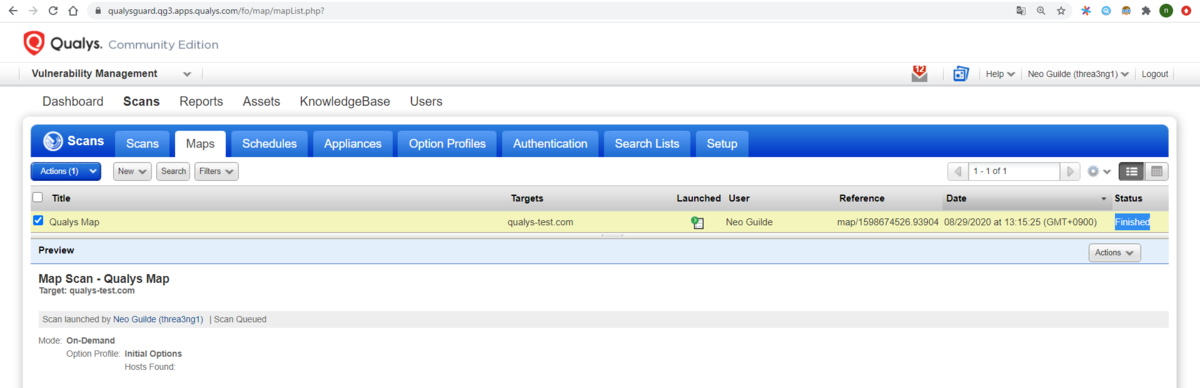Click Title column header
Image resolution: width=1200 pixels, height=388 pixels.
point(61,198)
